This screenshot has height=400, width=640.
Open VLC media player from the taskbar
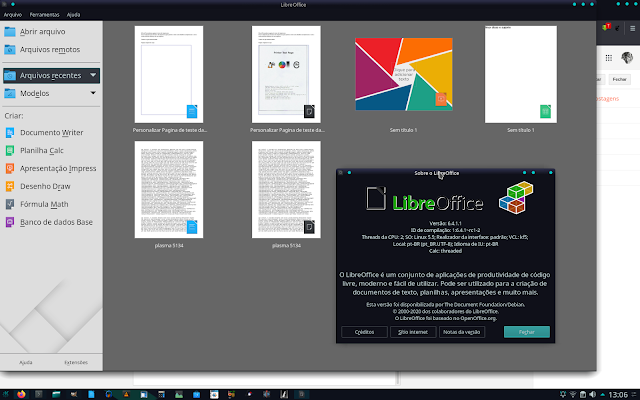pyautogui.click(x=126, y=394)
